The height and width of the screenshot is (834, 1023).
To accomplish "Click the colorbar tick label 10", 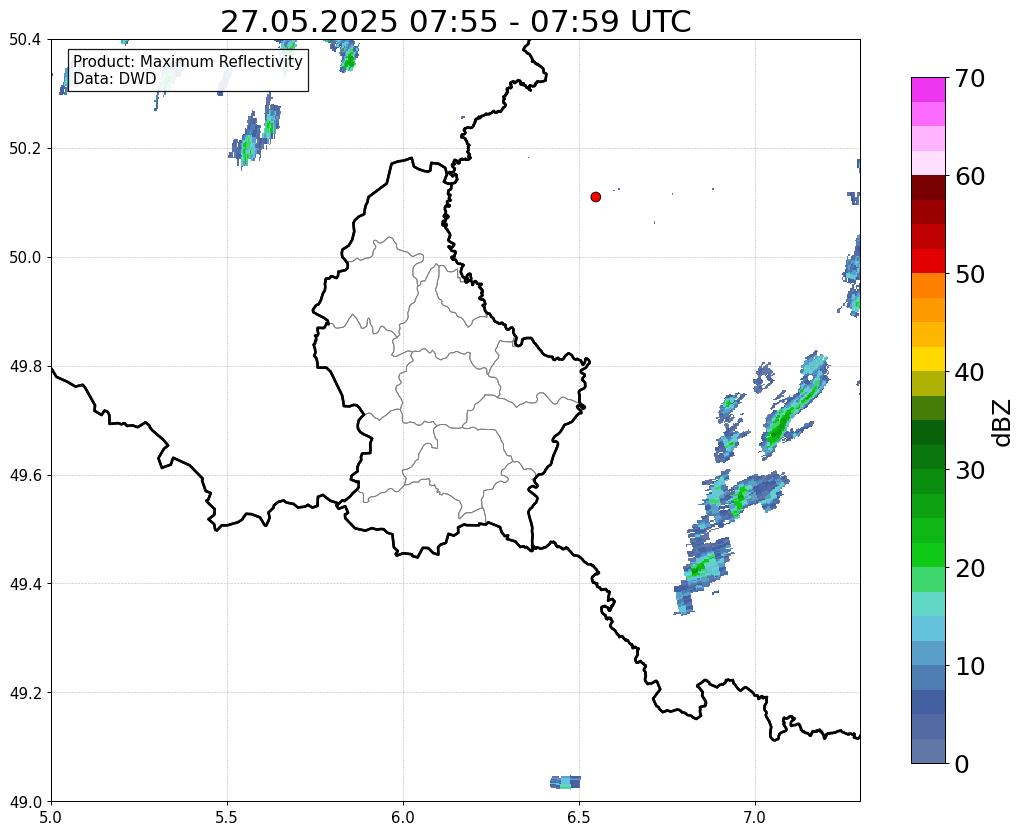I will pyautogui.click(x=970, y=666).
